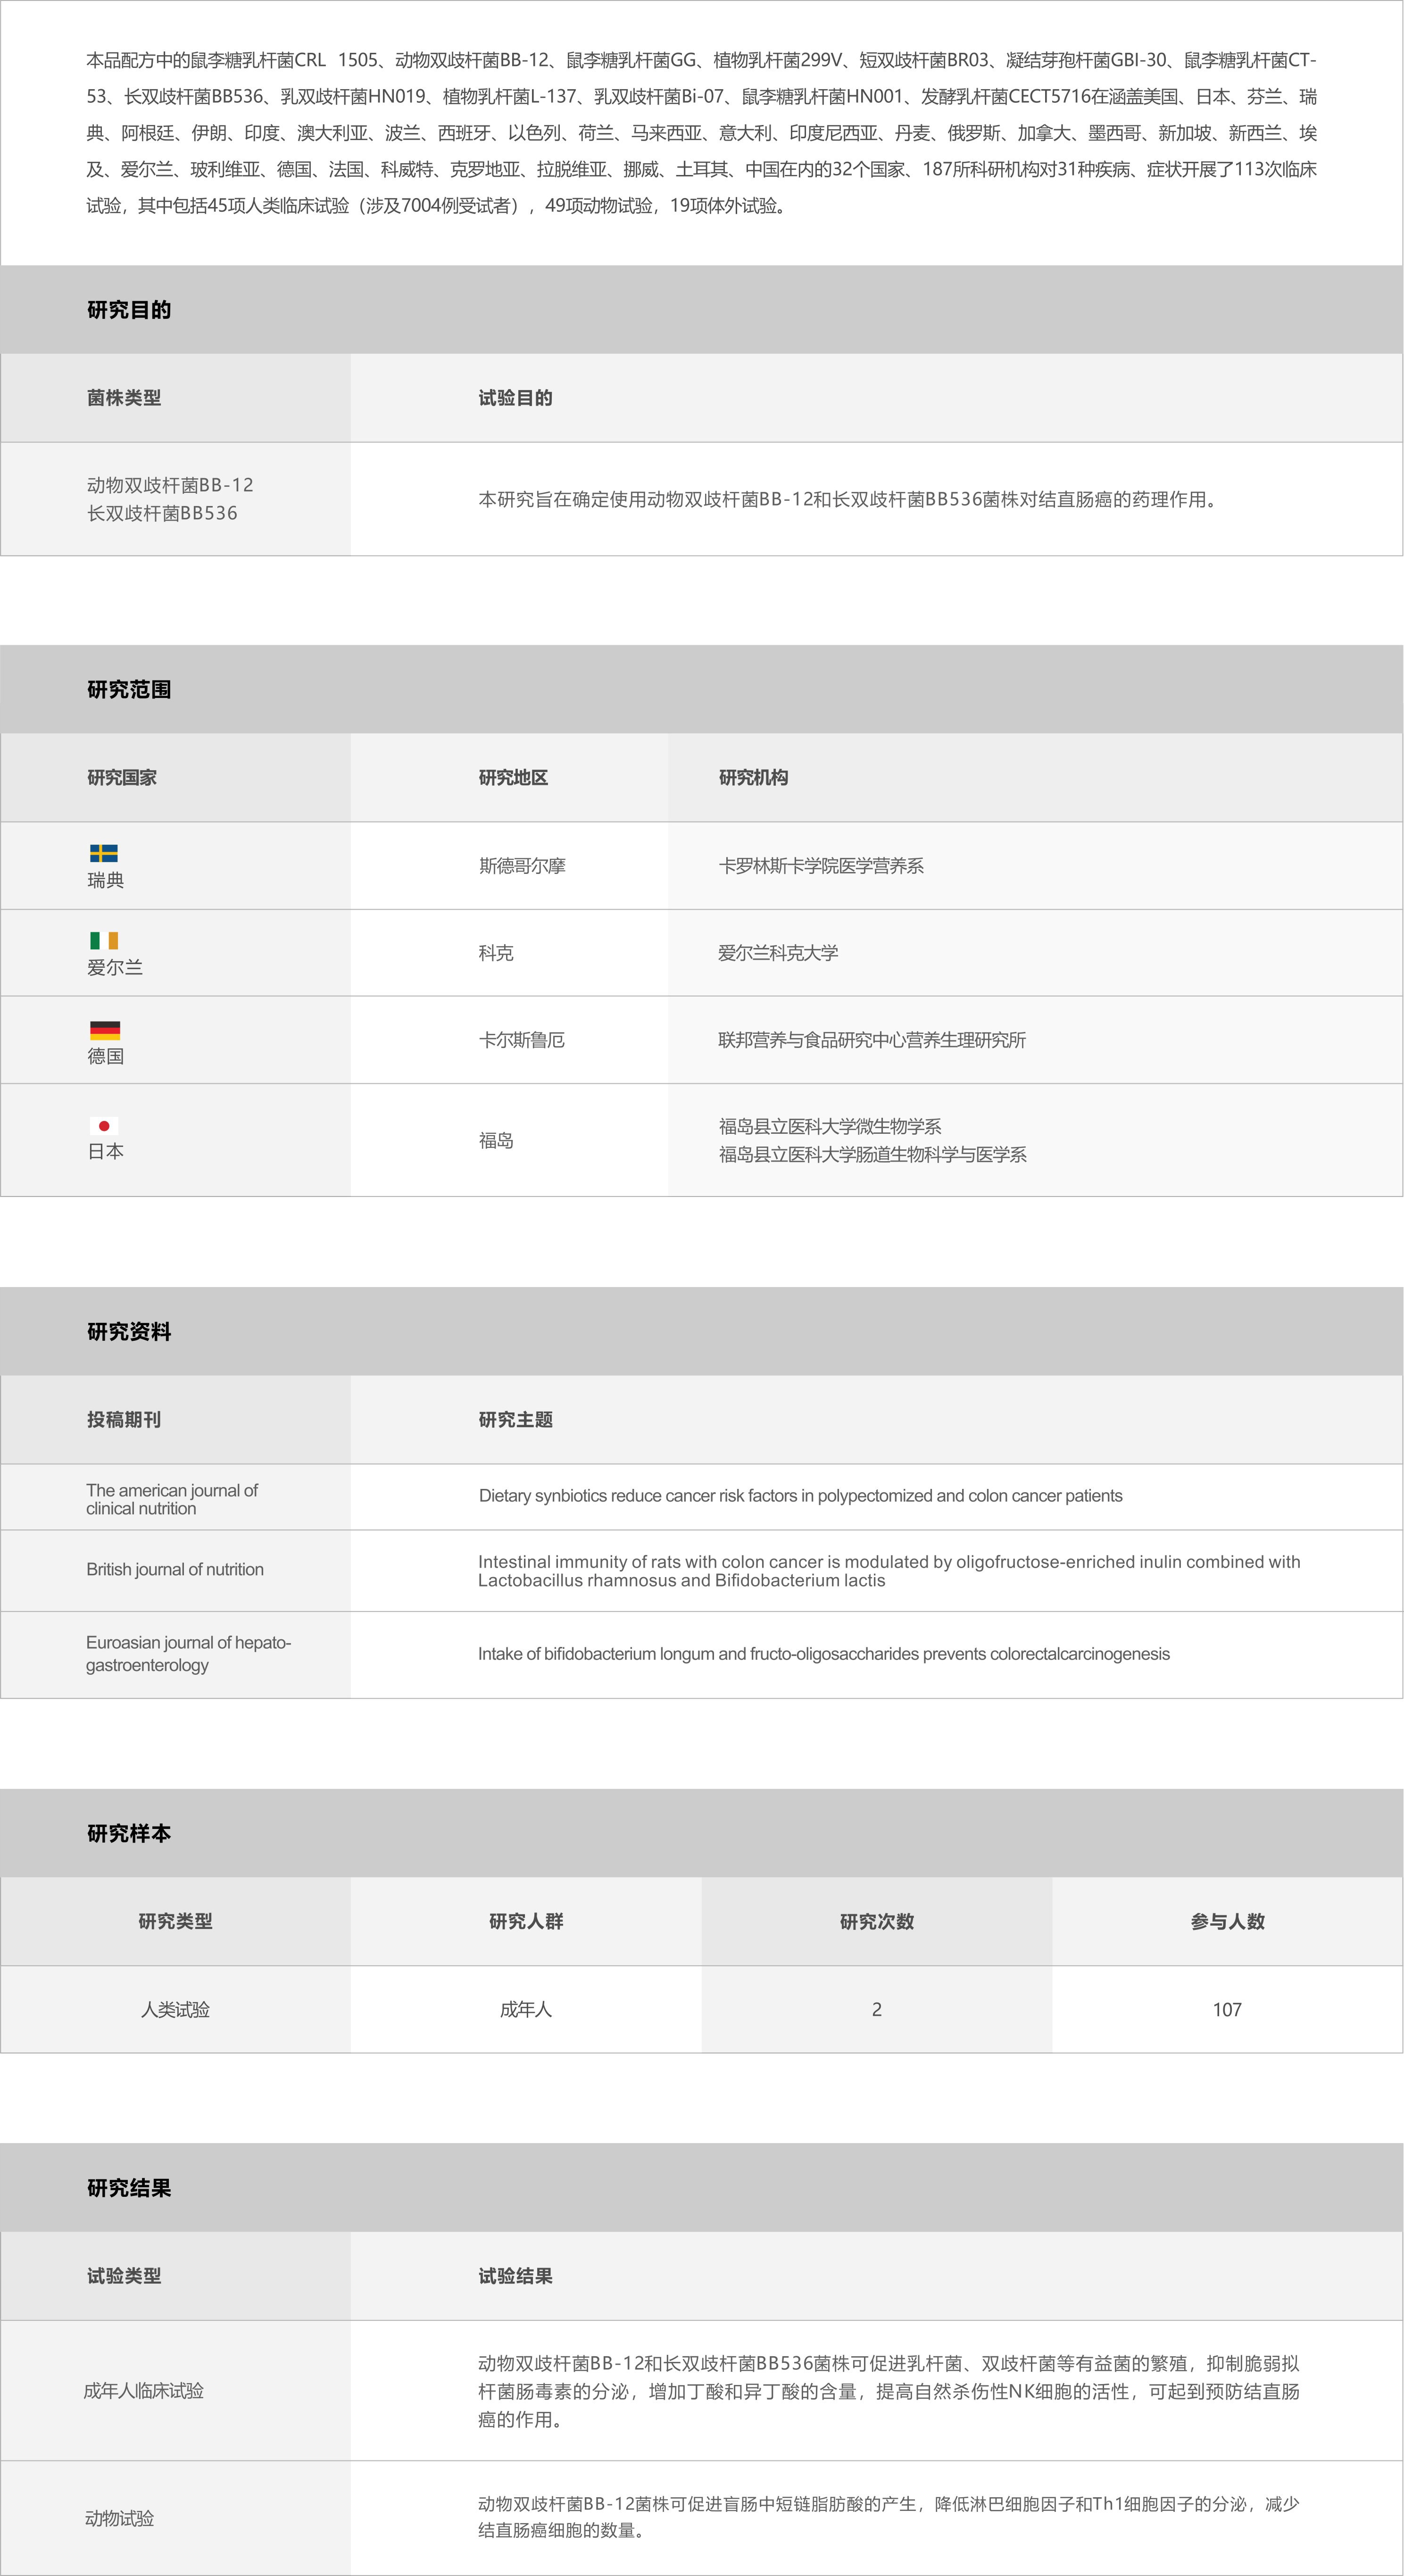Click the 研究次数 column header
Viewport: 1404px width, 2576px height.
pyautogui.click(x=877, y=1921)
